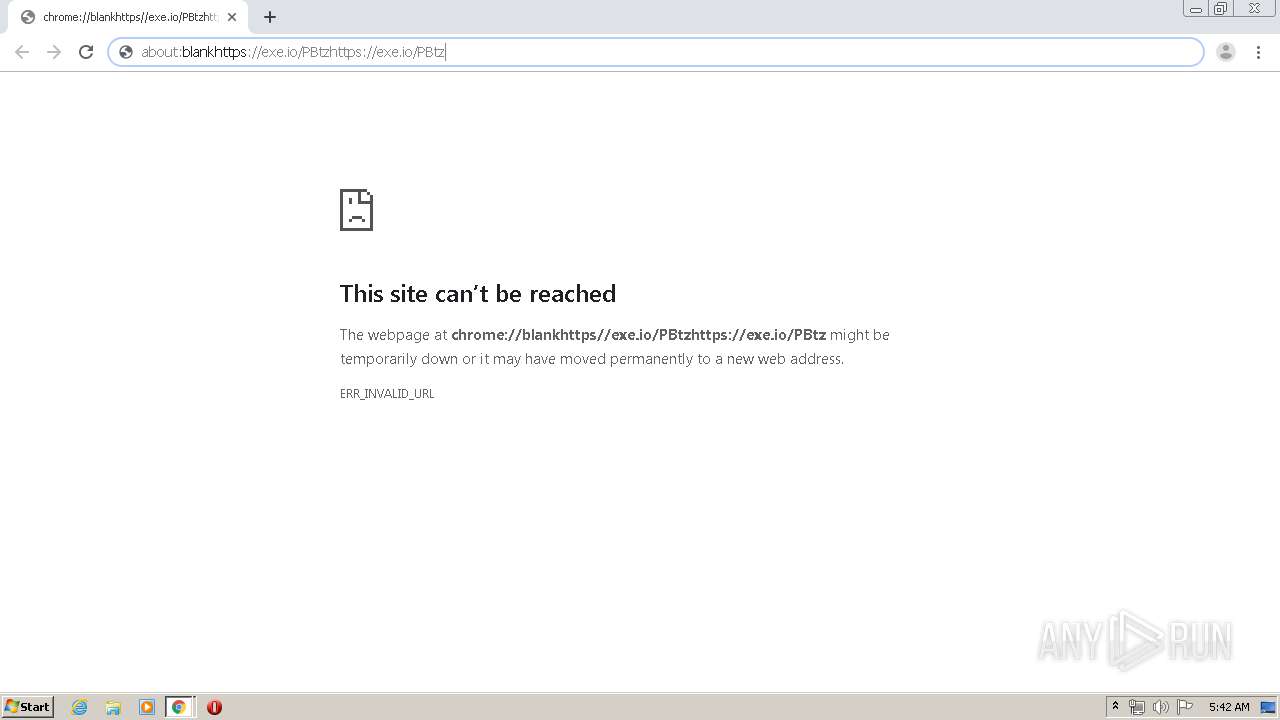Launch Internet Explorer from the taskbar

coord(80,707)
